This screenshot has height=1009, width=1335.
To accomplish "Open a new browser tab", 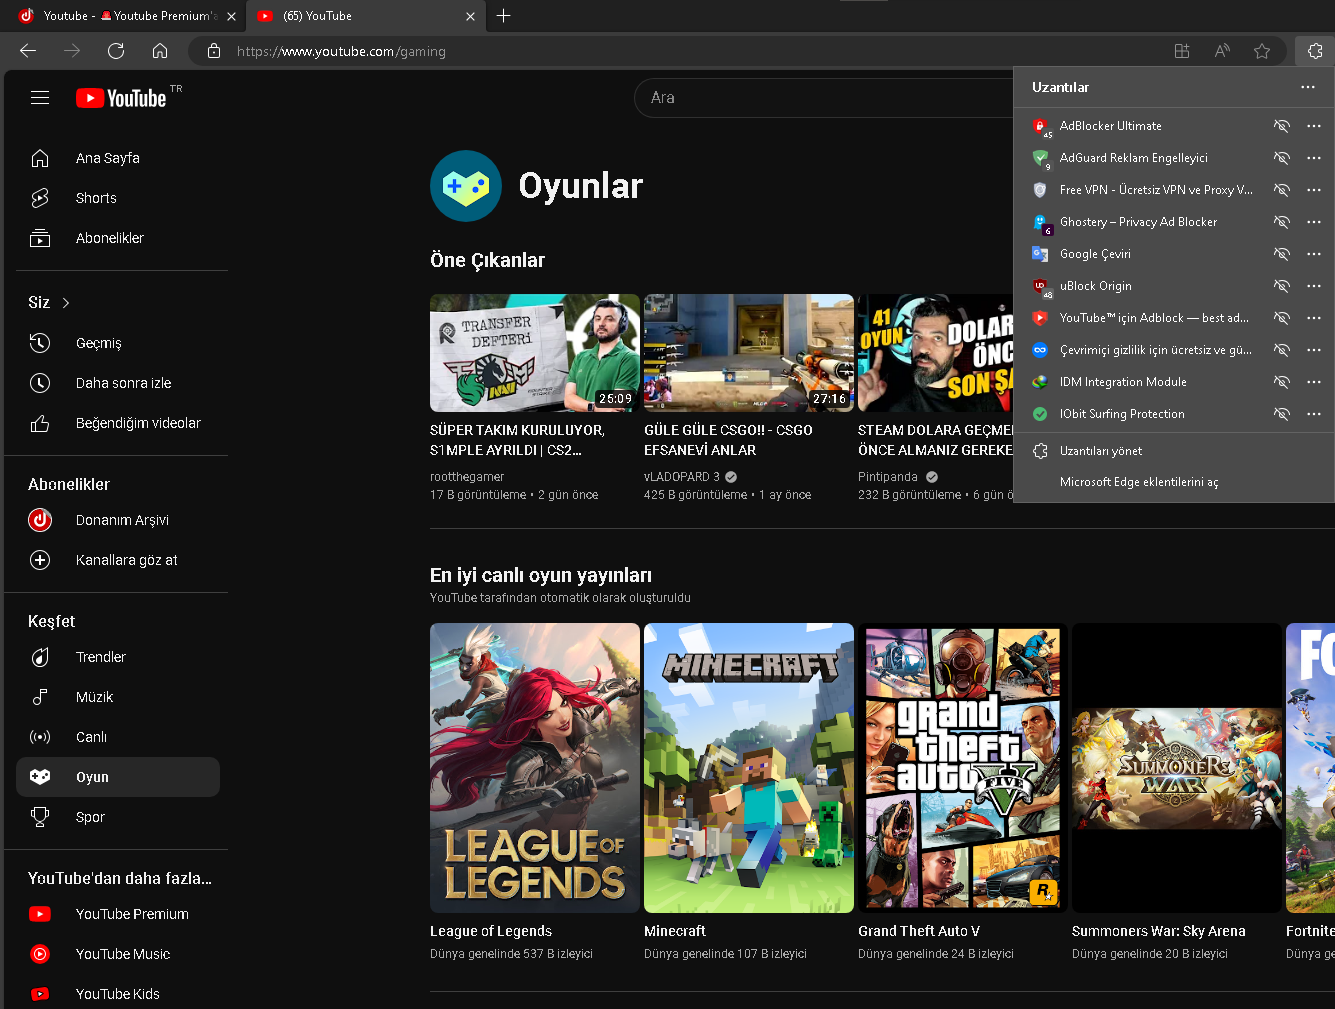I will tap(504, 16).
